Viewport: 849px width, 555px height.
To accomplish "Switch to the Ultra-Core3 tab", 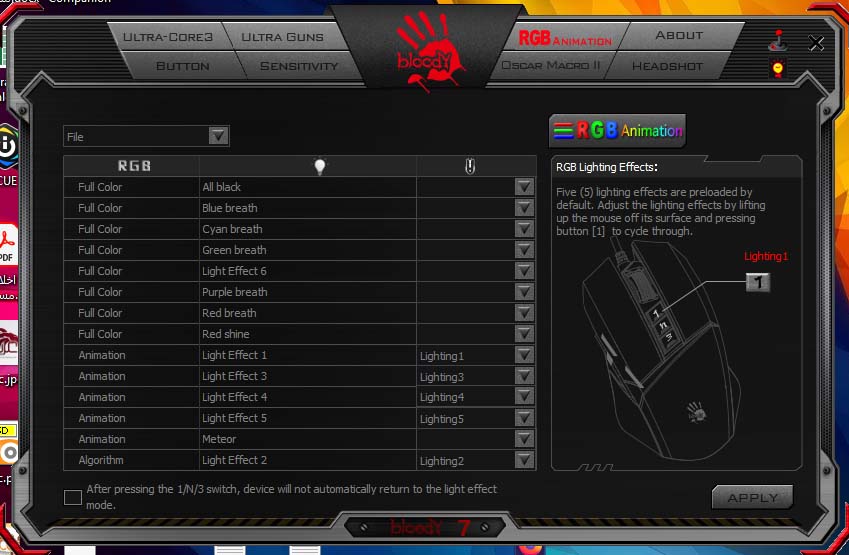I will 167,37.
